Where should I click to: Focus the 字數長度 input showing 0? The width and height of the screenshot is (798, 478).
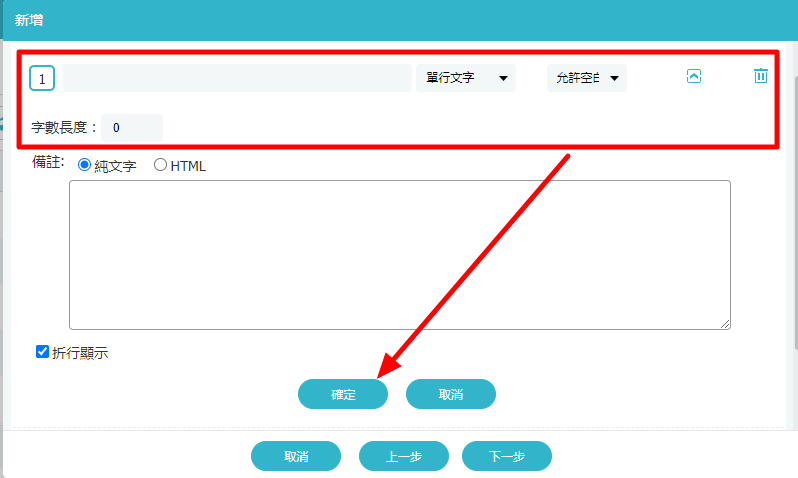pos(131,128)
